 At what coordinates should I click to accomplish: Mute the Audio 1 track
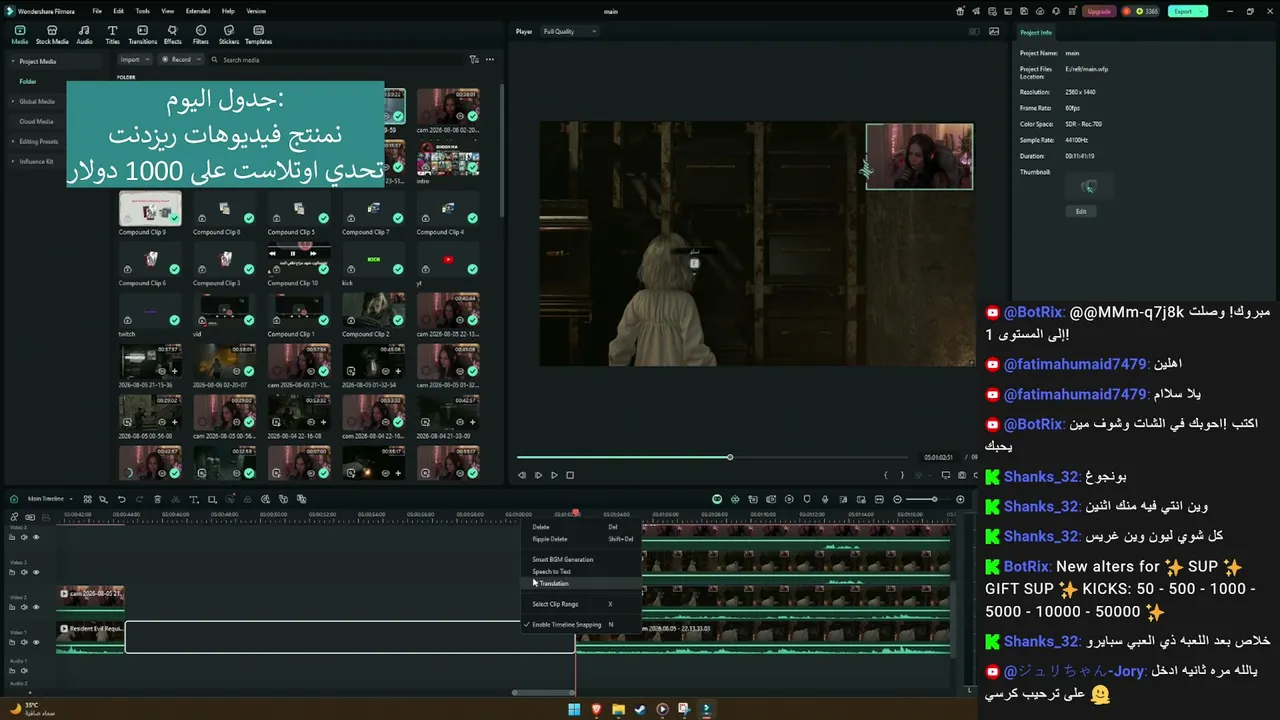(x=24, y=671)
